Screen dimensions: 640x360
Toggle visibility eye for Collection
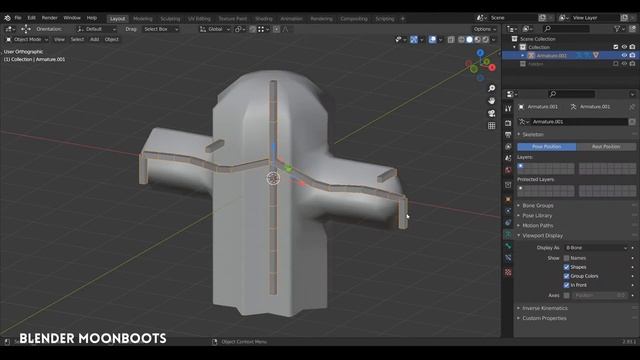point(624,47)
